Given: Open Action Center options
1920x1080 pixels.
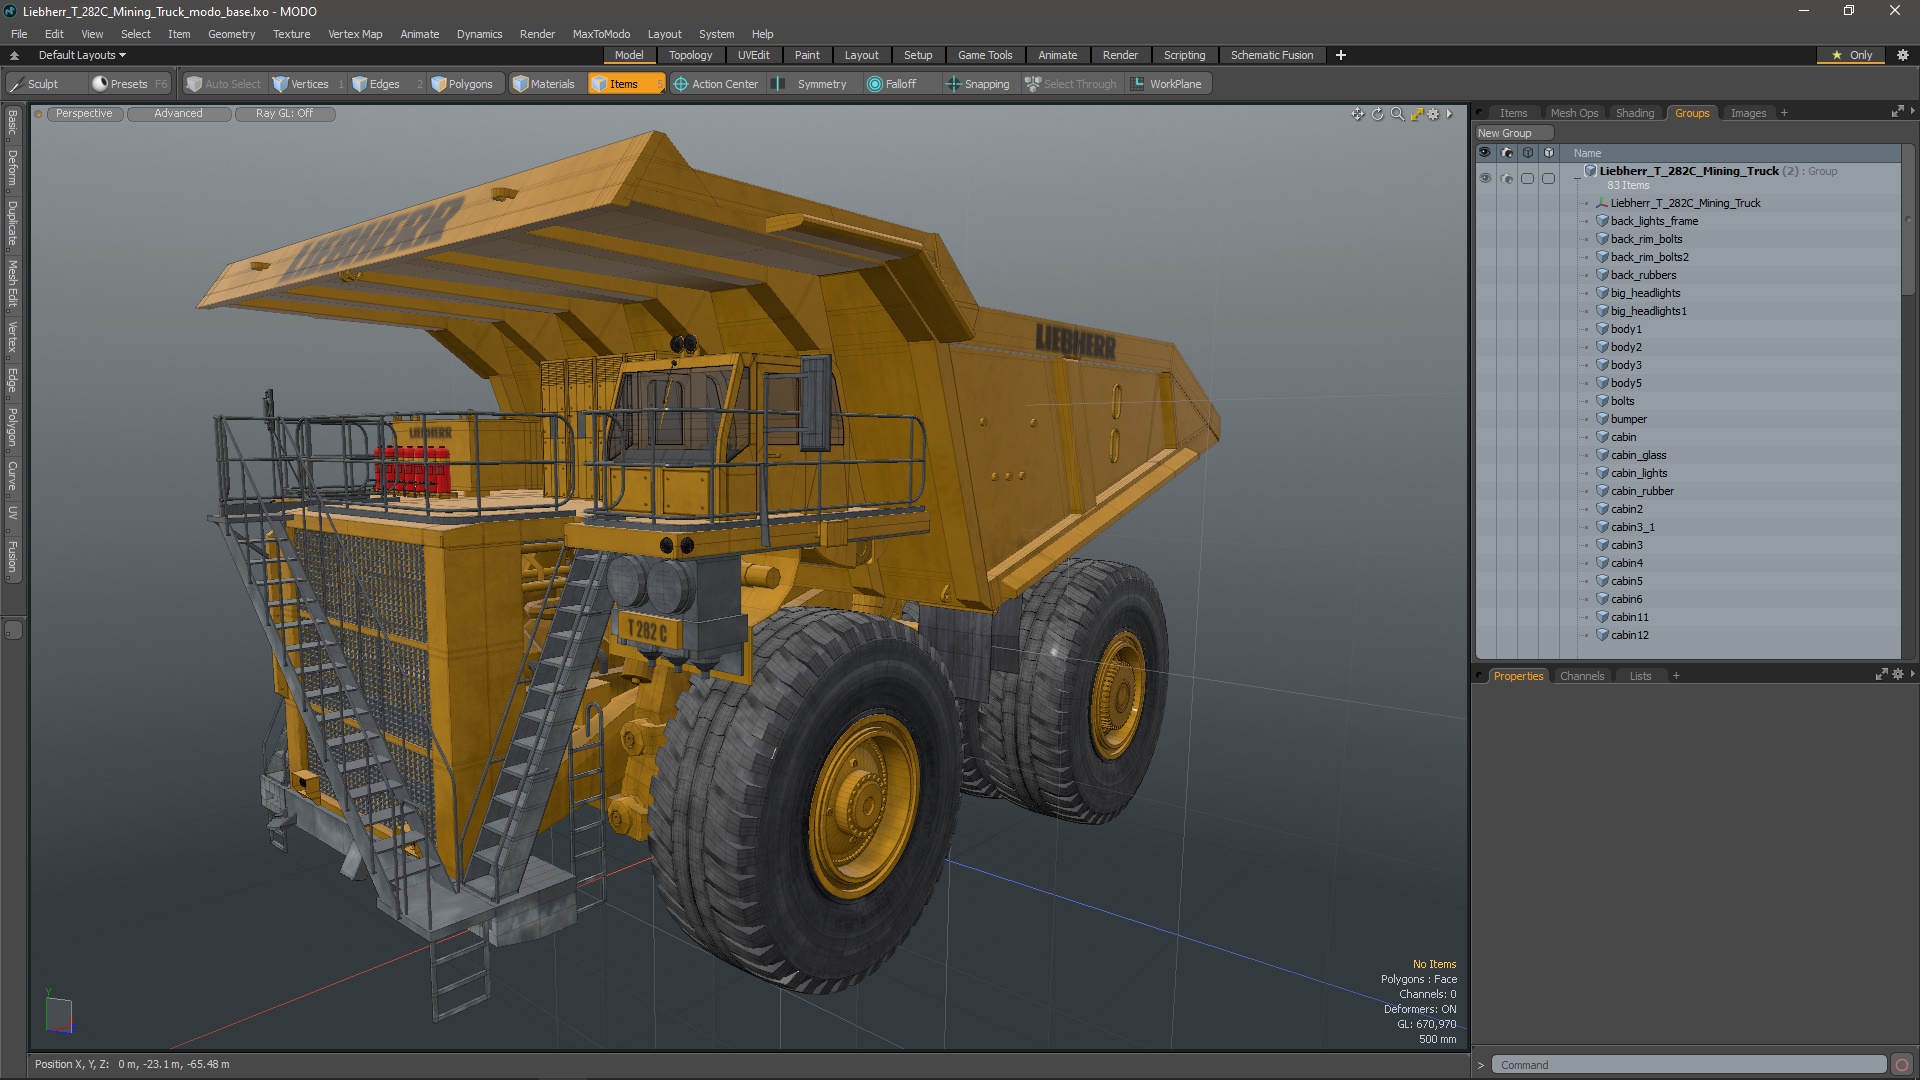Looking at the screenshot, I should 717,84.
